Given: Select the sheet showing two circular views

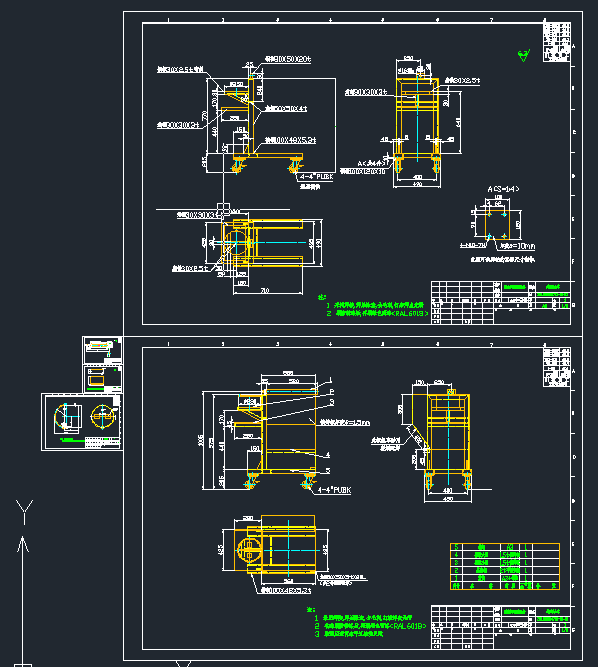Looking at the screenshot, I should click(82, 422).
